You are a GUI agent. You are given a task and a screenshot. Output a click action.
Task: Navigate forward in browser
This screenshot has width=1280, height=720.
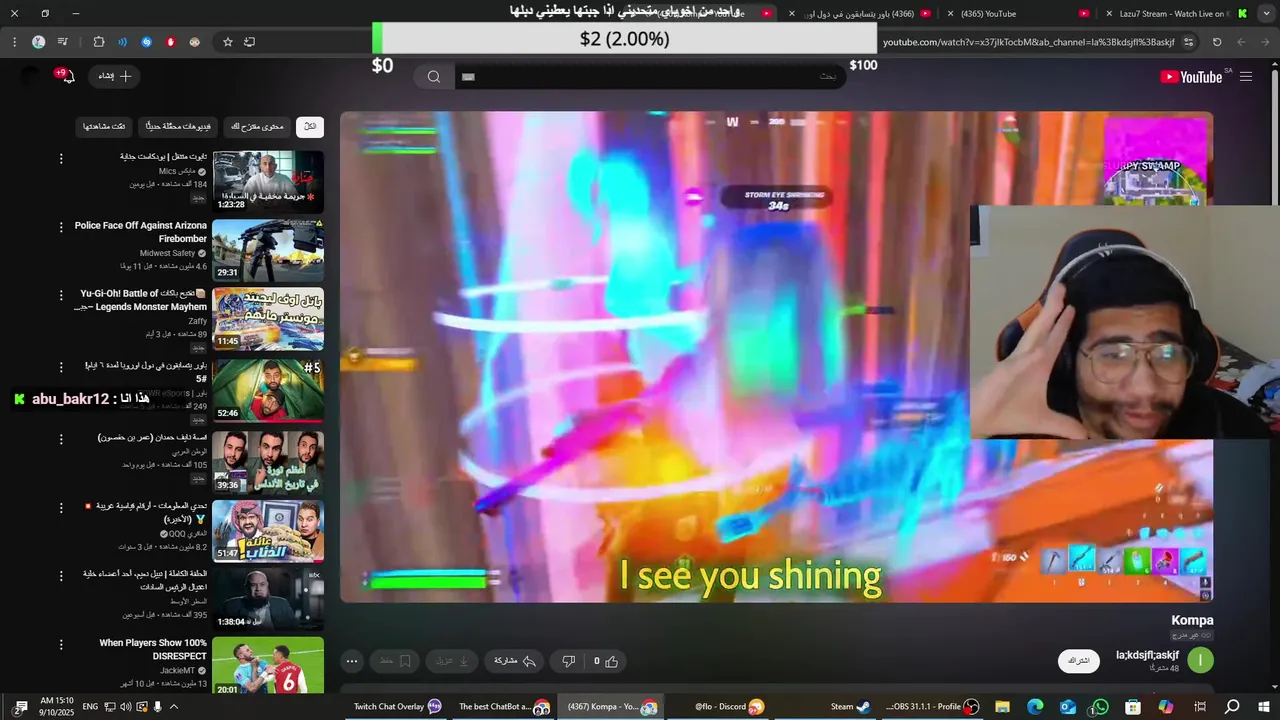pos(1241,42)
